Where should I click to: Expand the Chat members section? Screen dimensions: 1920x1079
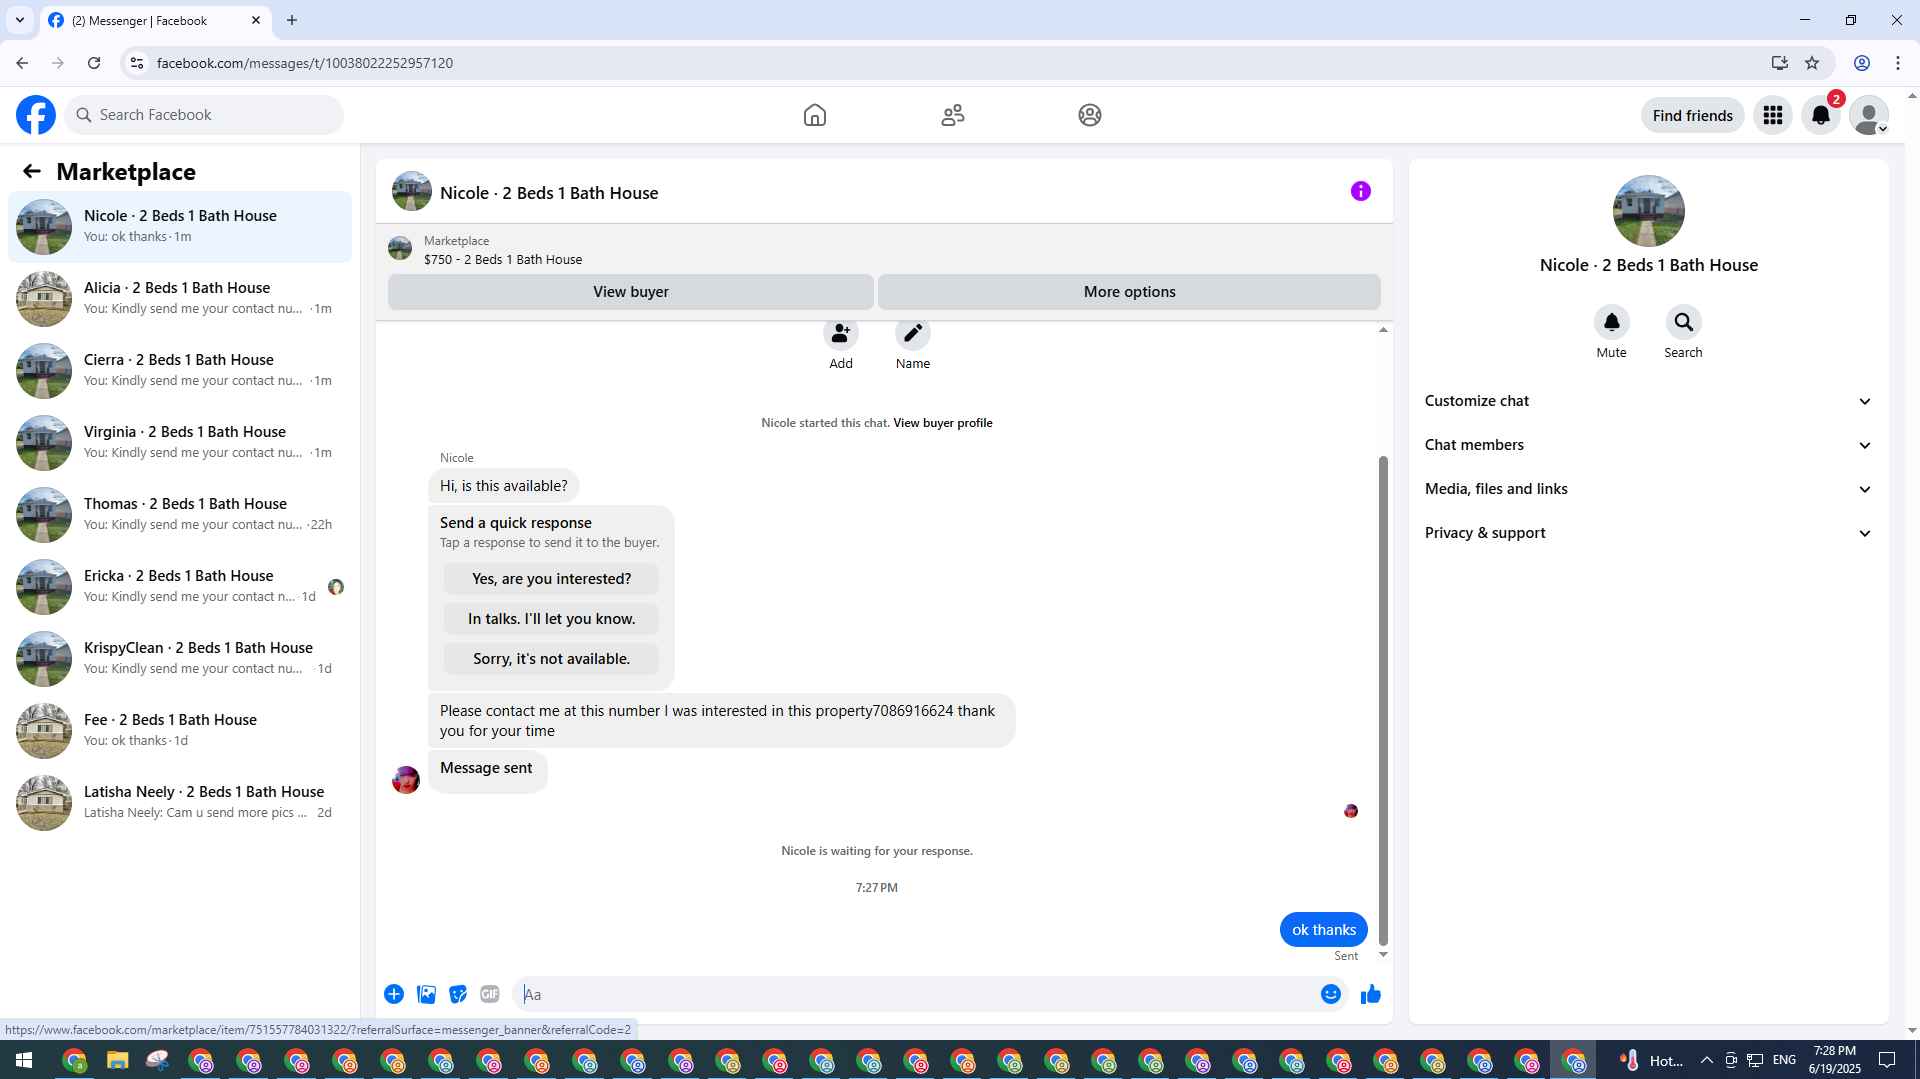(x=1649, y=445)
